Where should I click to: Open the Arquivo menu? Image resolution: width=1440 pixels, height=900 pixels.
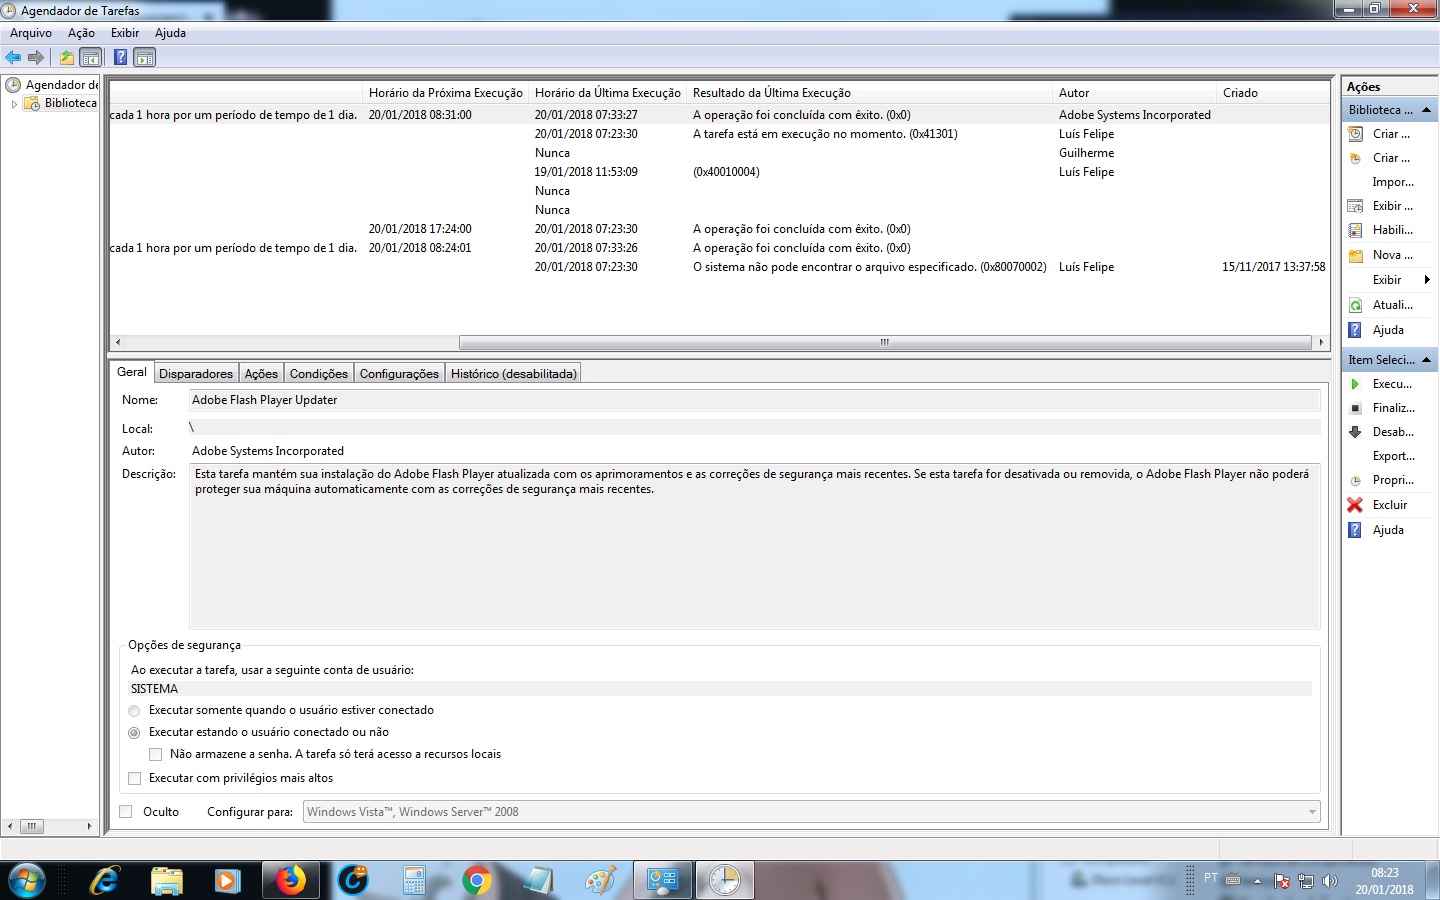click(31, 33)
